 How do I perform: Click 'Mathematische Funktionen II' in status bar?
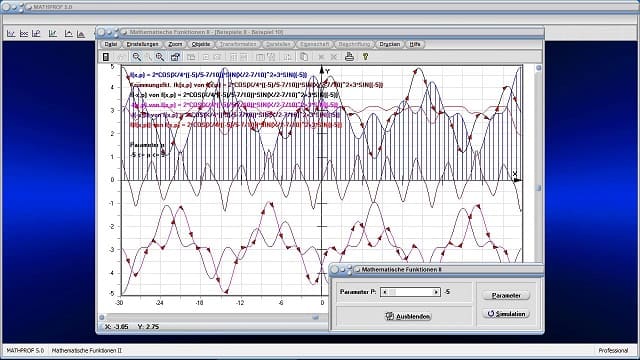point(87,350)
